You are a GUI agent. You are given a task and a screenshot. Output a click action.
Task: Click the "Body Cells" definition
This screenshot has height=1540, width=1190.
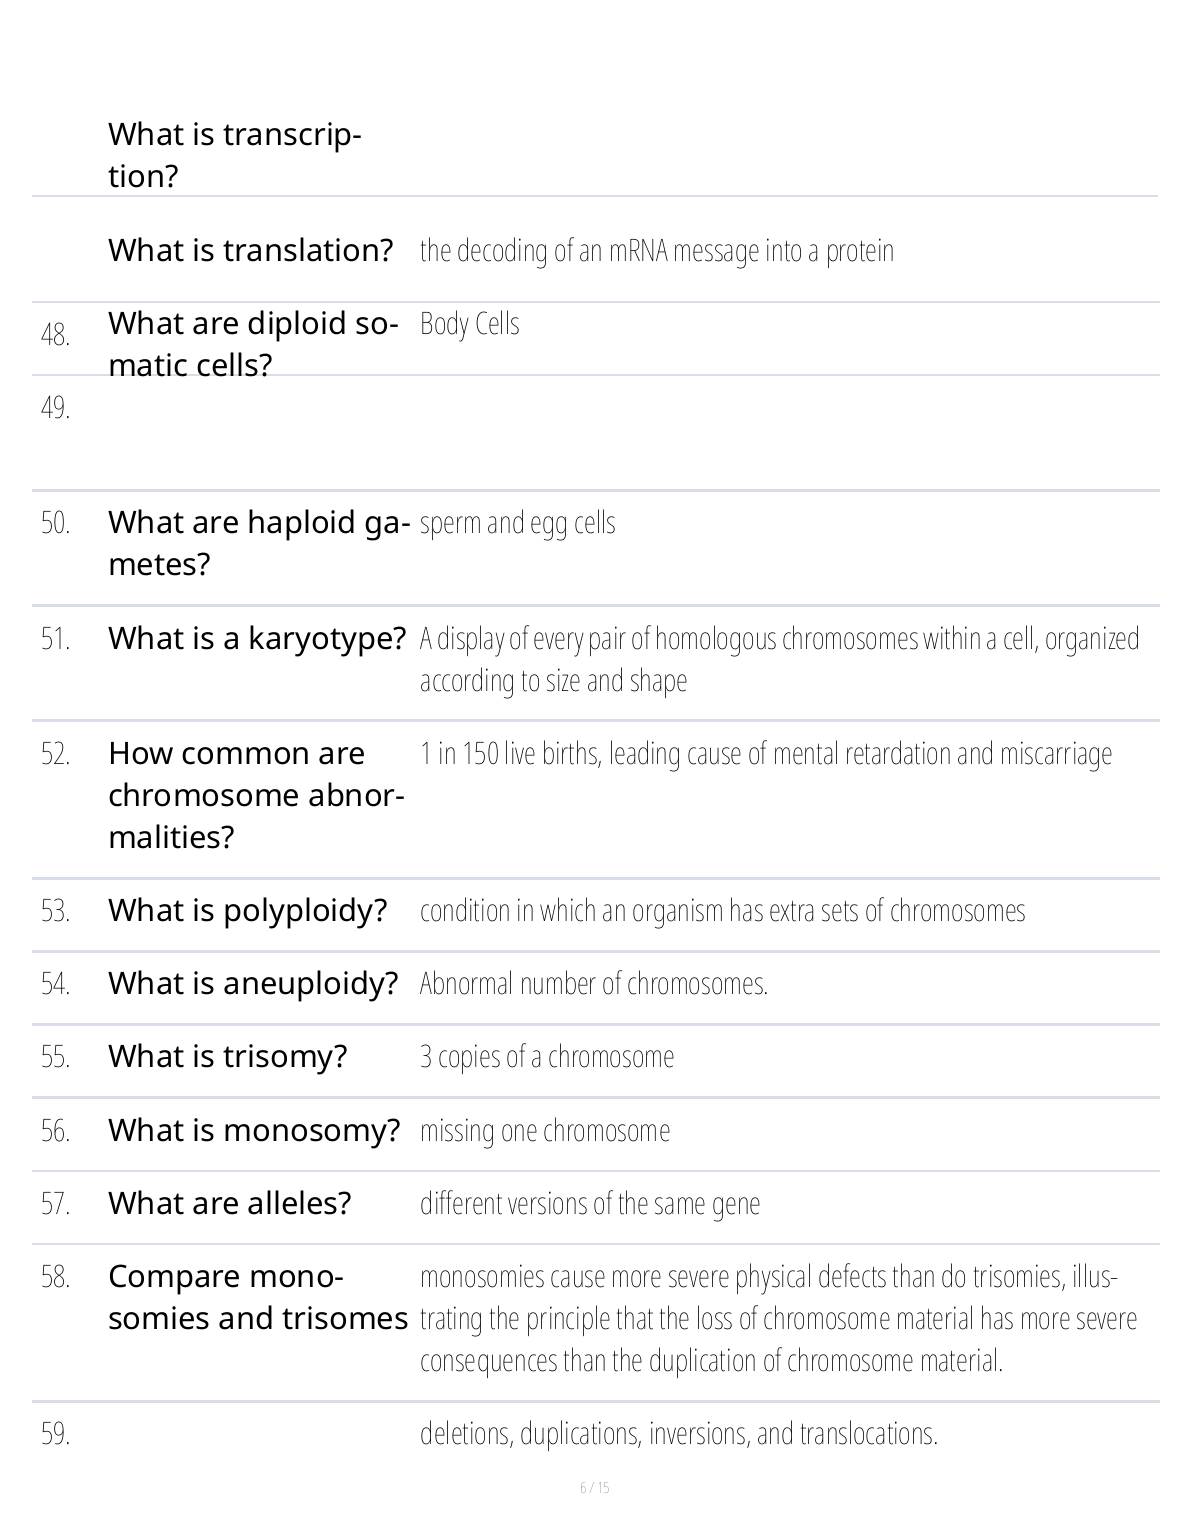click(x=469, y=324)
